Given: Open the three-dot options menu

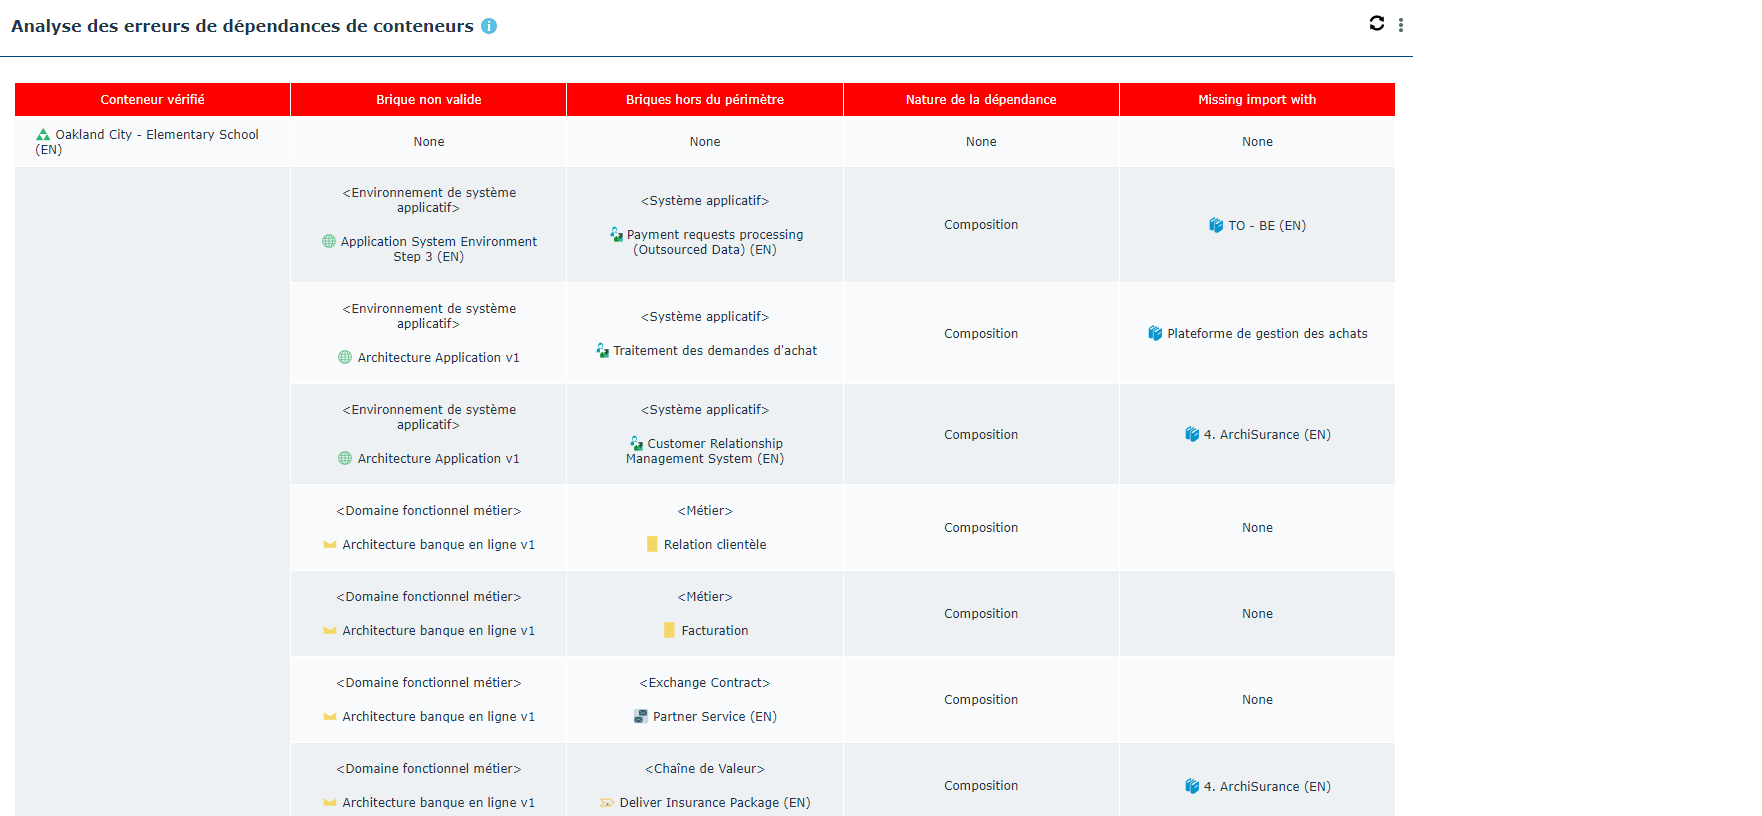Looking at the screenshot, I should coord(1400,25).
